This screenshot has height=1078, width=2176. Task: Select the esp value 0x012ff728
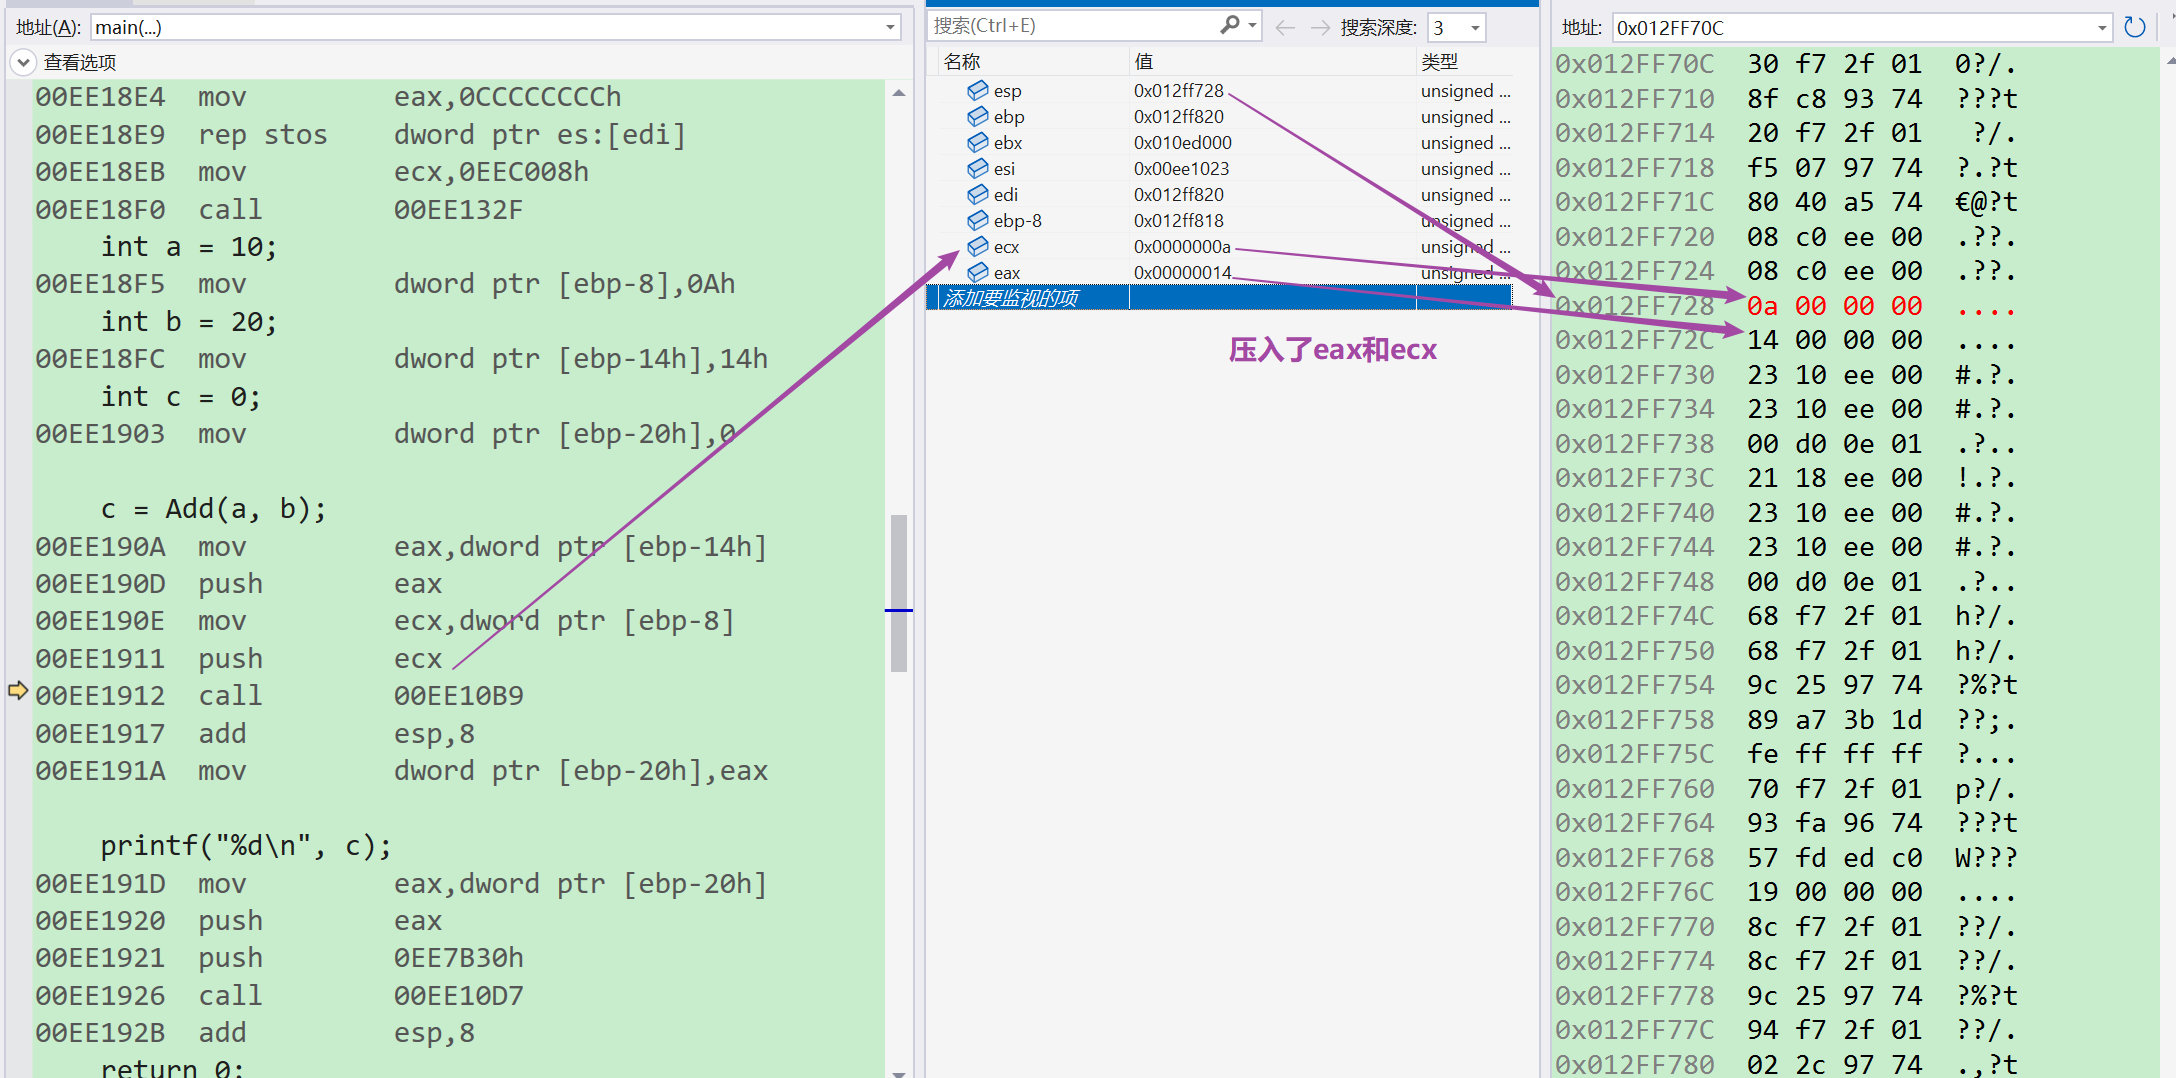click(1178, 91)
